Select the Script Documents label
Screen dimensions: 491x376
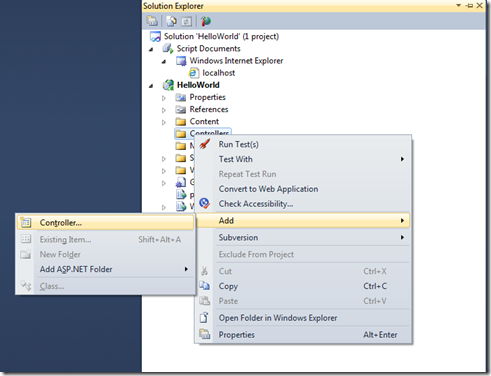point(208,49)
